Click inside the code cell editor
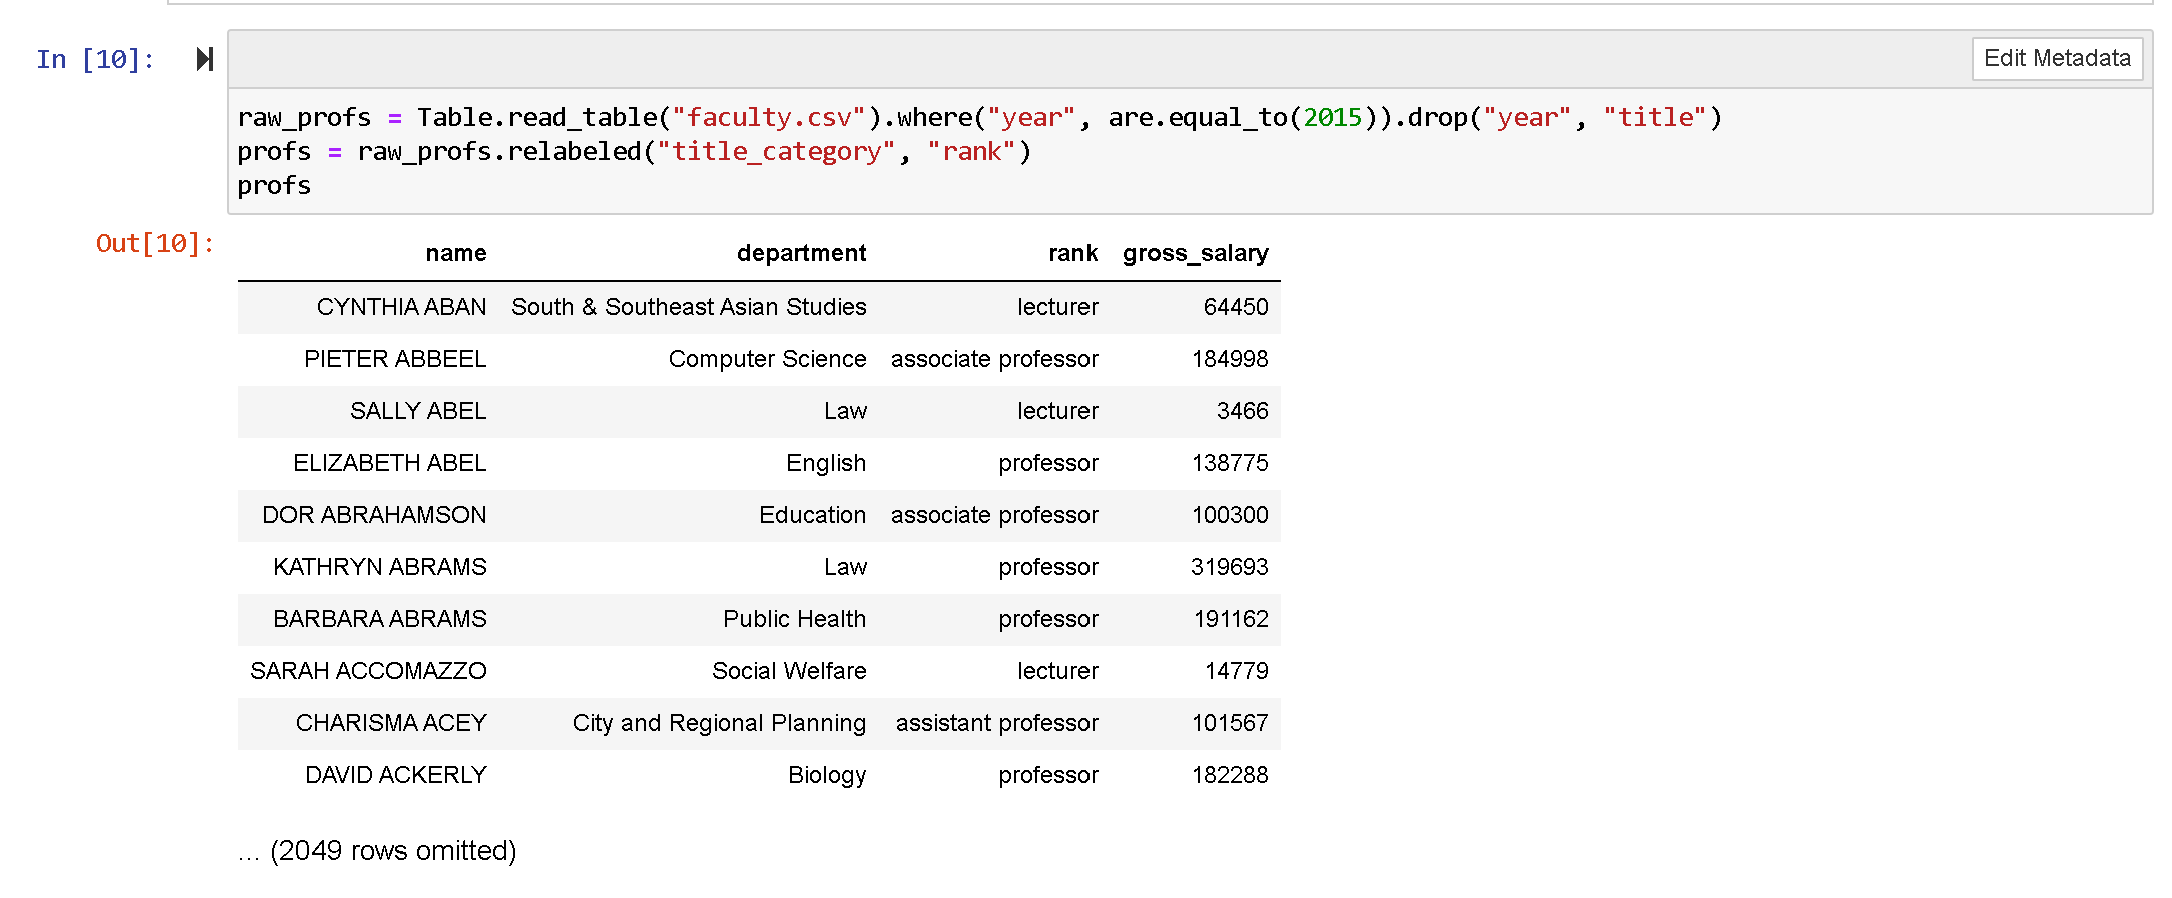 pos(1190,151)
